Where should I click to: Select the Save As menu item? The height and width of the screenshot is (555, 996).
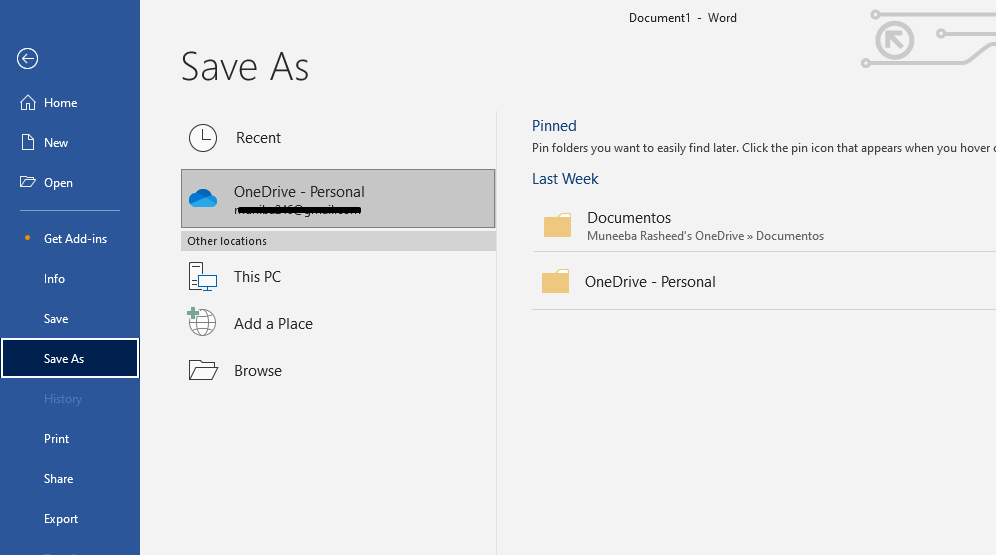point(64,359)
